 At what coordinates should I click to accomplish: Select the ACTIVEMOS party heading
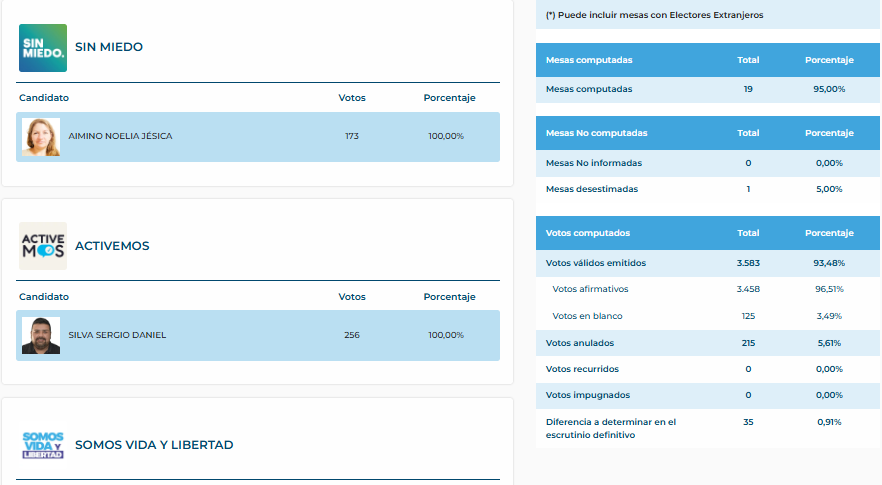(x=112, y=246)
